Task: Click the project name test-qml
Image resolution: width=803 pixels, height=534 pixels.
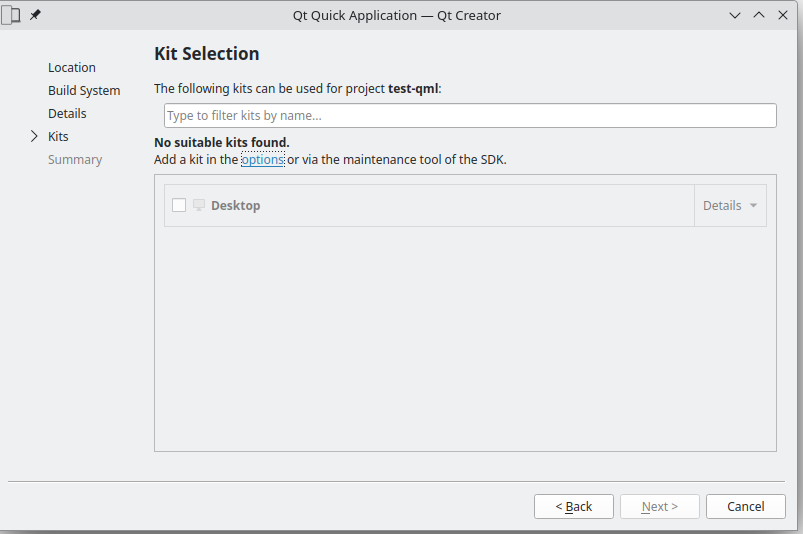Action: coord(413,89)
